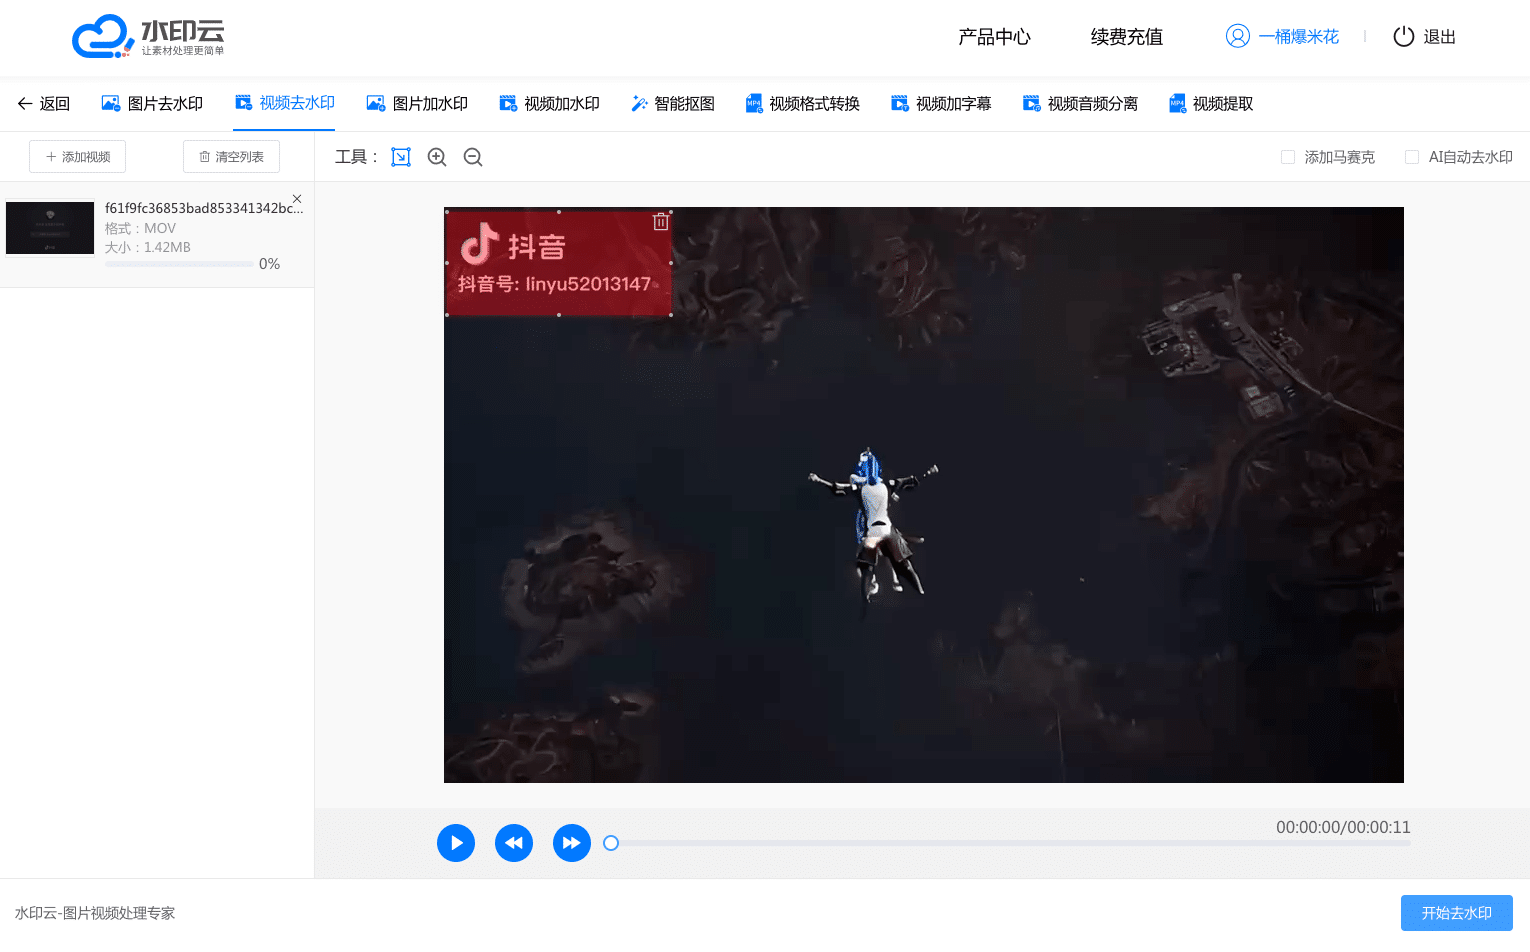Click file name f61f9fc36853bad853341342bc…
This screenshot has height=952, width=1530.
(204, 208)
